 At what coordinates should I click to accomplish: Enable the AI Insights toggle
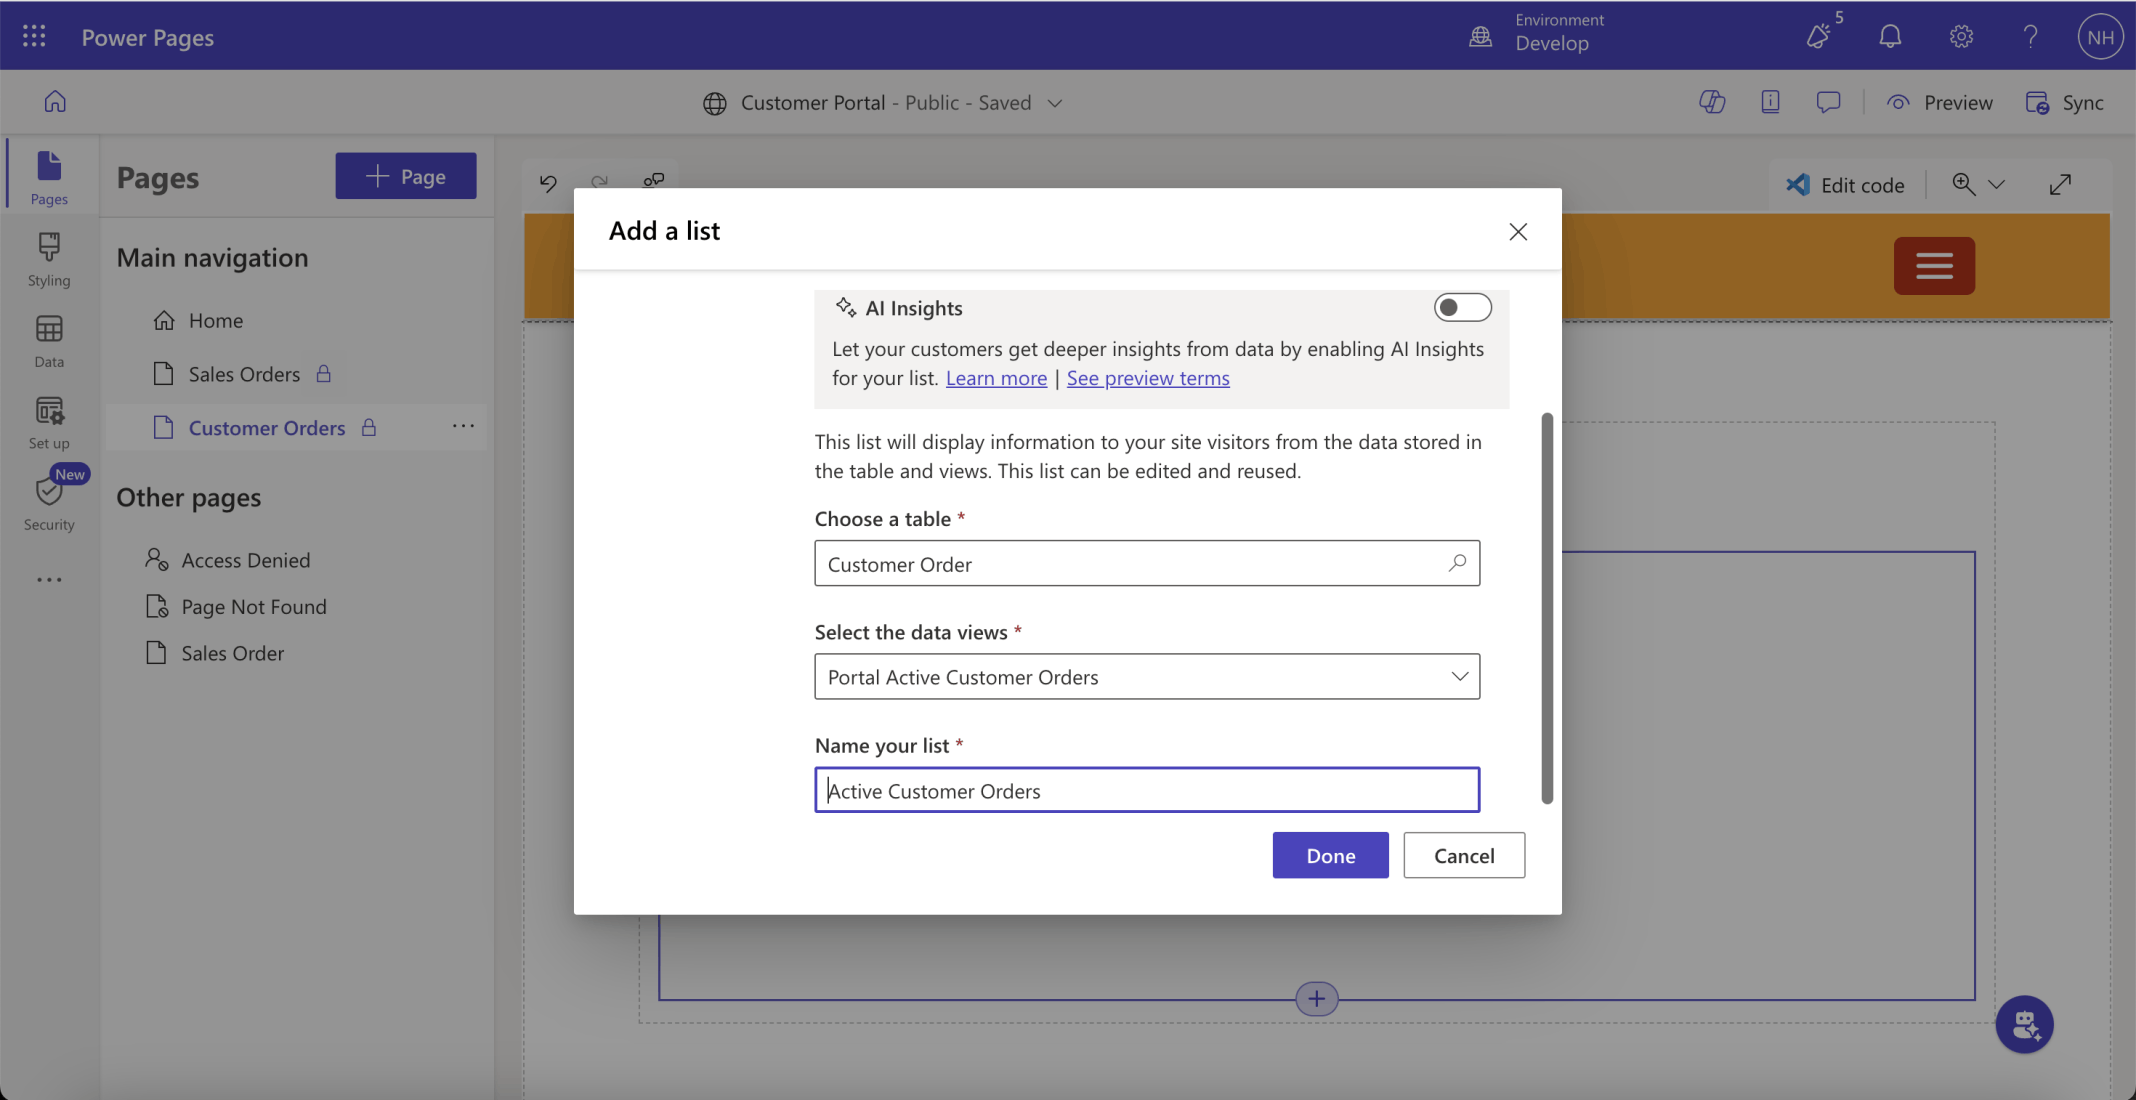tap(1461, 308)
